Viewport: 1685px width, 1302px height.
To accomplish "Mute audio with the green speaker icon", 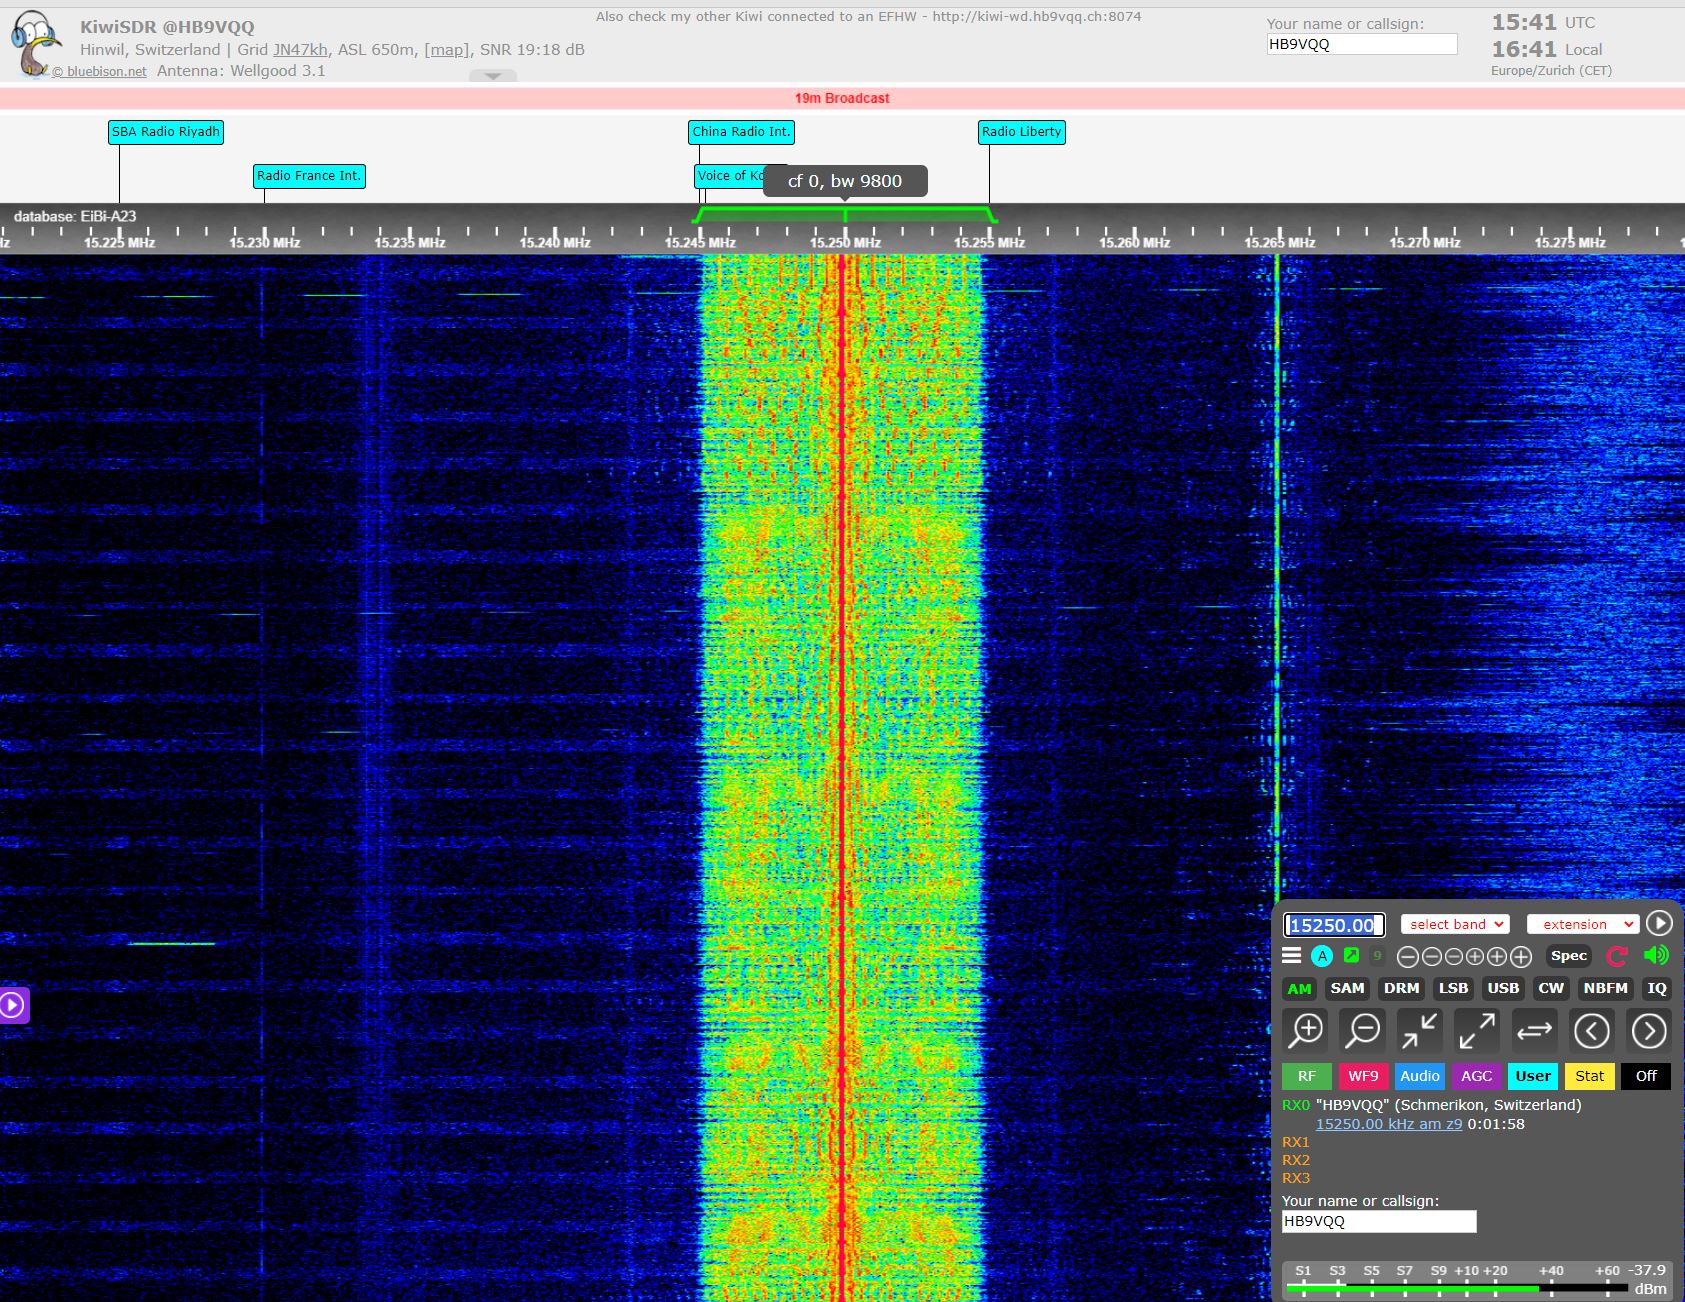I will tap(1656, 955).
